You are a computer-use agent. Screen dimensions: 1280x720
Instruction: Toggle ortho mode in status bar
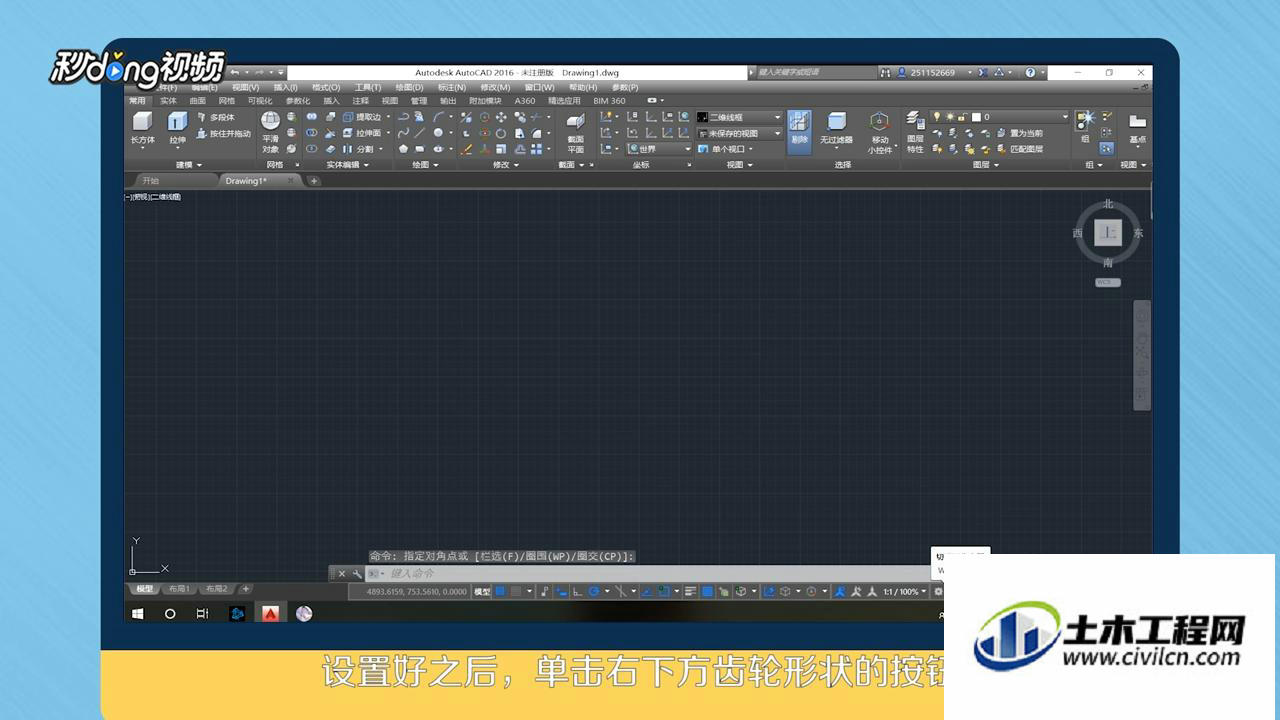[x=579, y=592]
